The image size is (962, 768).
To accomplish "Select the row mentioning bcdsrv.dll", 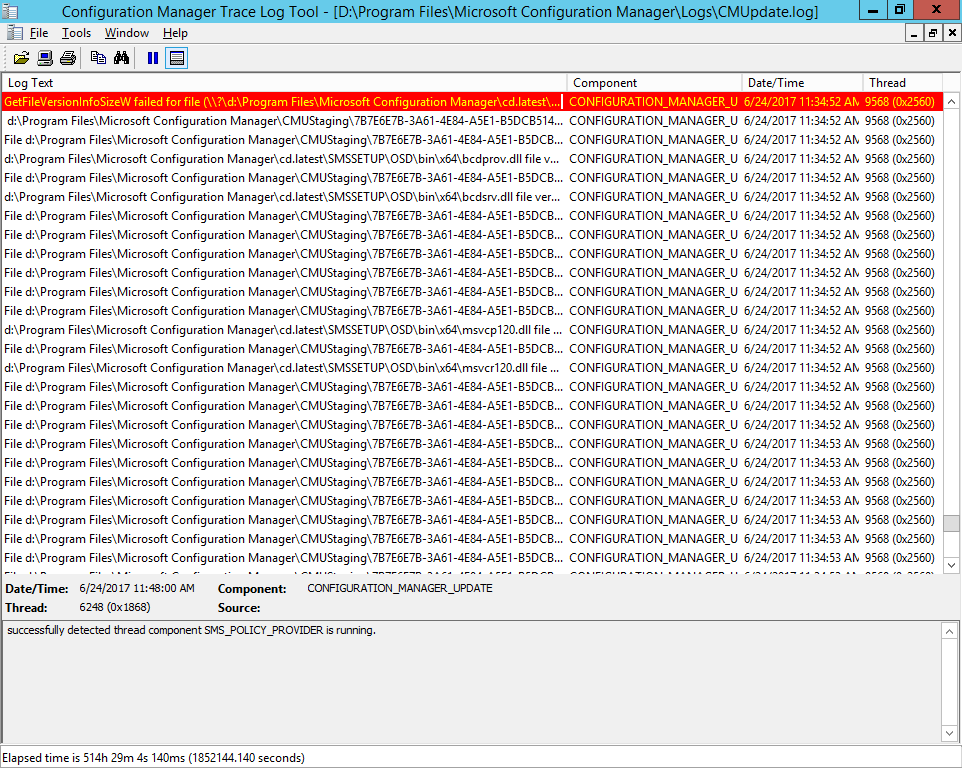I will (x=472, y=197).
